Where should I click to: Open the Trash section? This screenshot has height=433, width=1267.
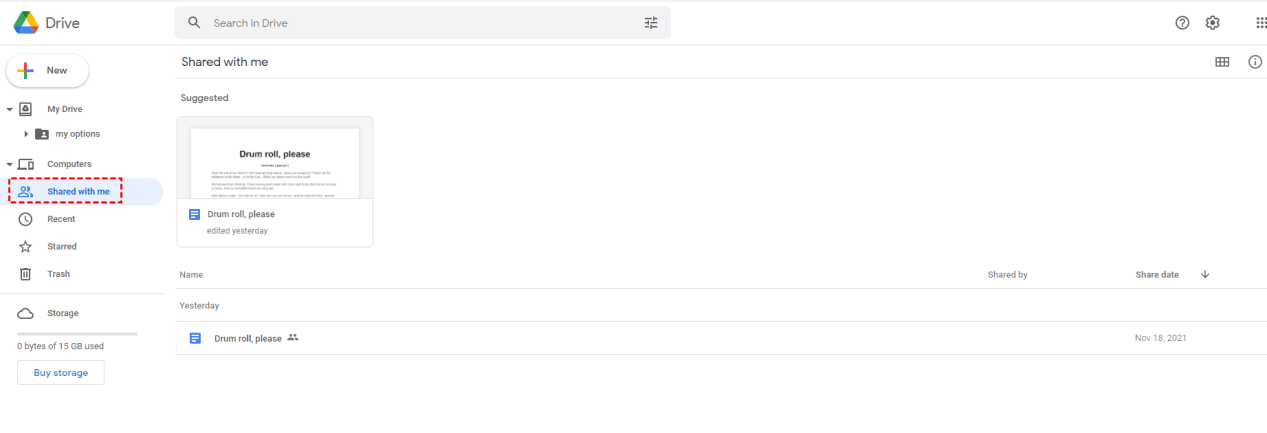coord(58,274)
